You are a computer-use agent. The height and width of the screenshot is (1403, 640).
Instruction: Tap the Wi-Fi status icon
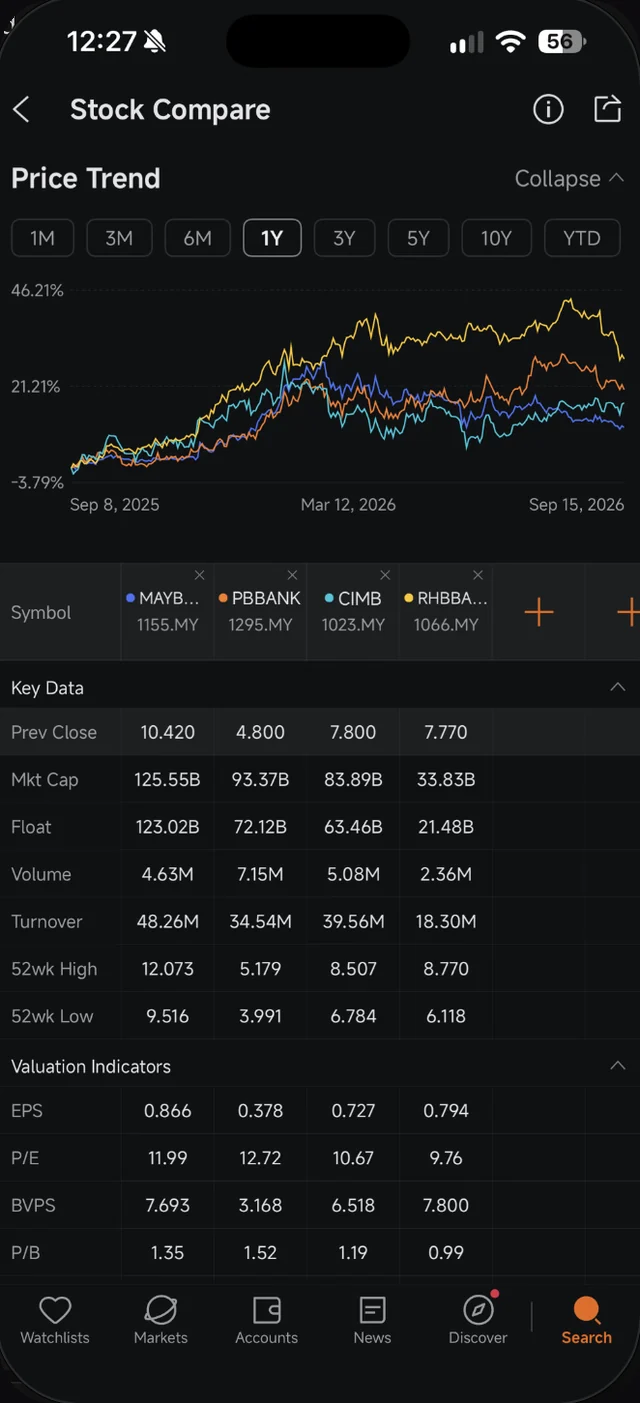(510, 41)
